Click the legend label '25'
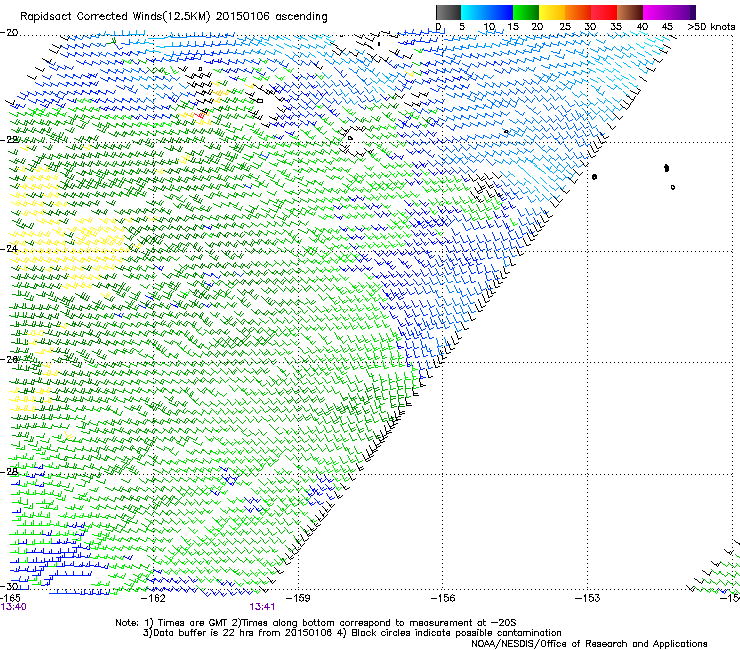This screenshot has height=650, width=740. 565,27
